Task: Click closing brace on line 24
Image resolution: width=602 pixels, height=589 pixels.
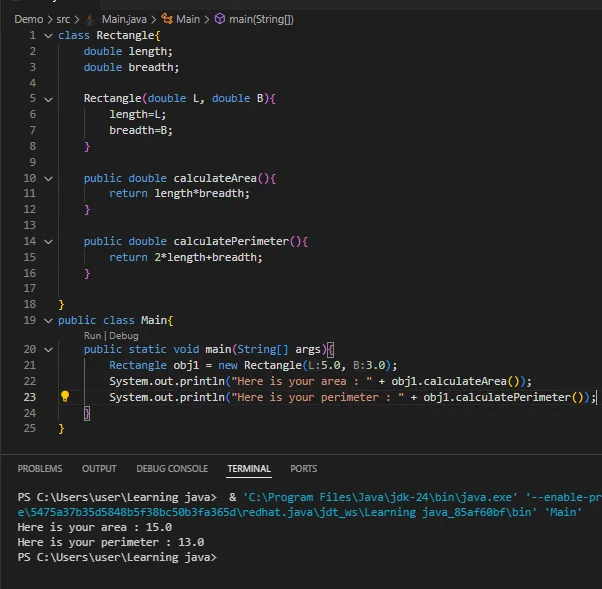Action: point(87,413)
